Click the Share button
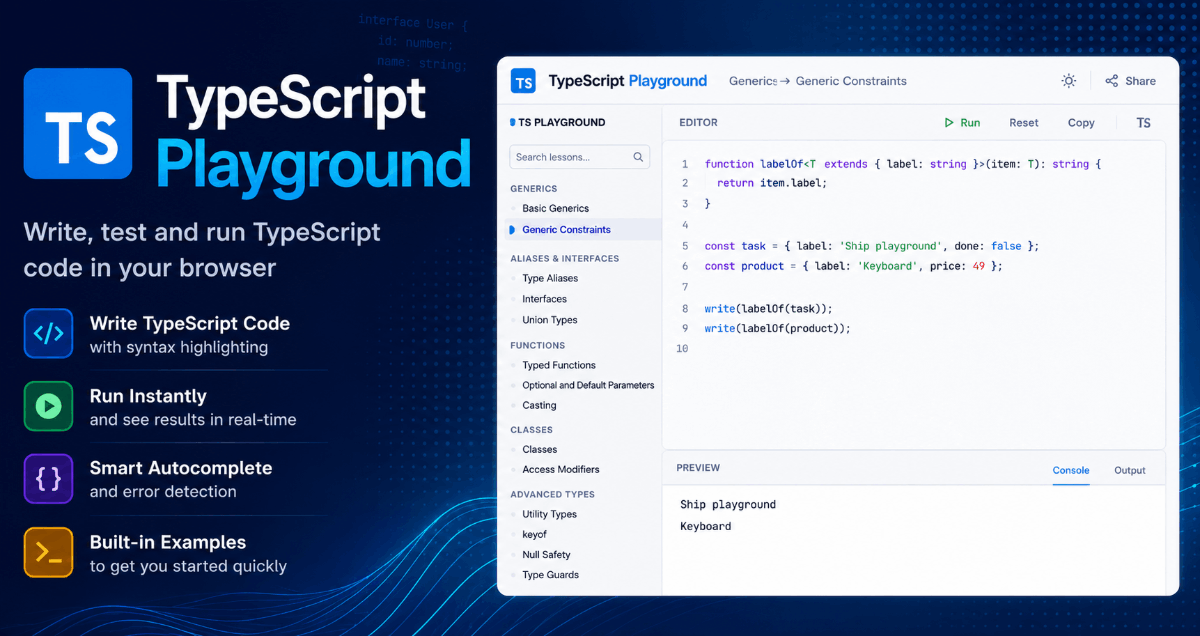This screenshot has width=1200, height=636. (1130, 81)
